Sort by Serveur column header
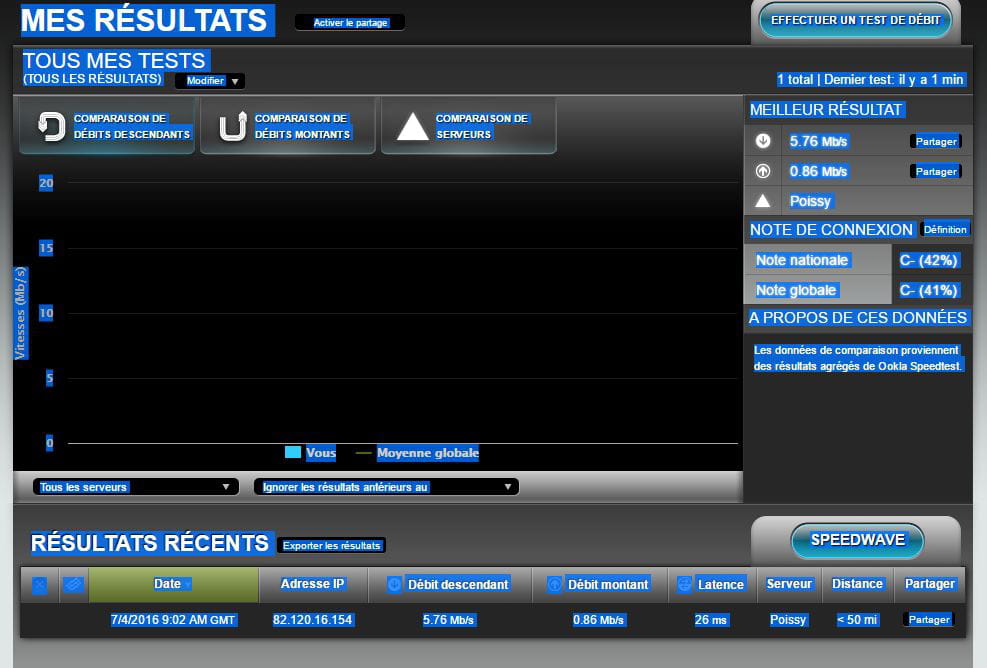 (789, 584)
